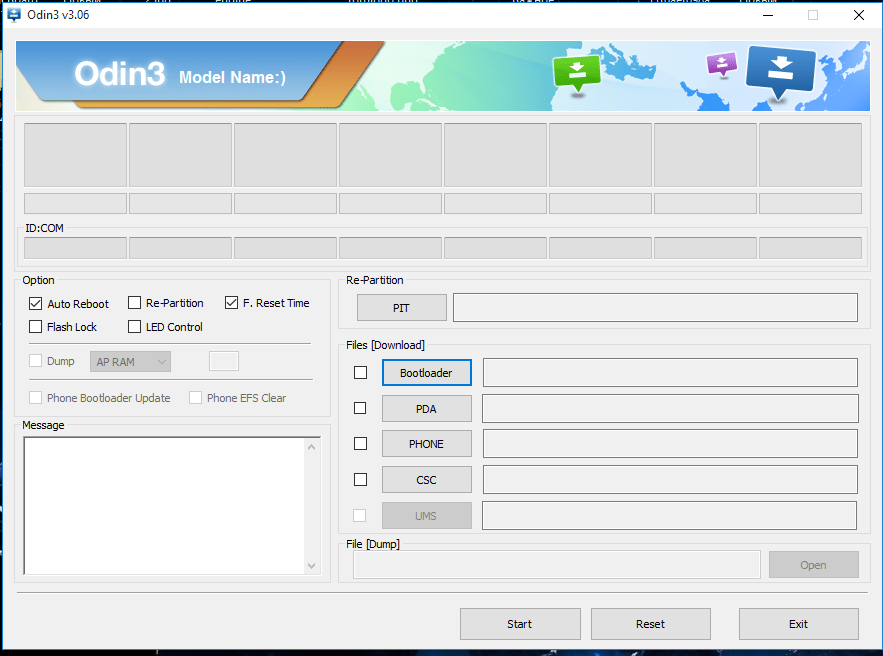This screenshot has height=656, width=883.
Task: Click the purple download speech bubble icon
Action: (721, 64)
